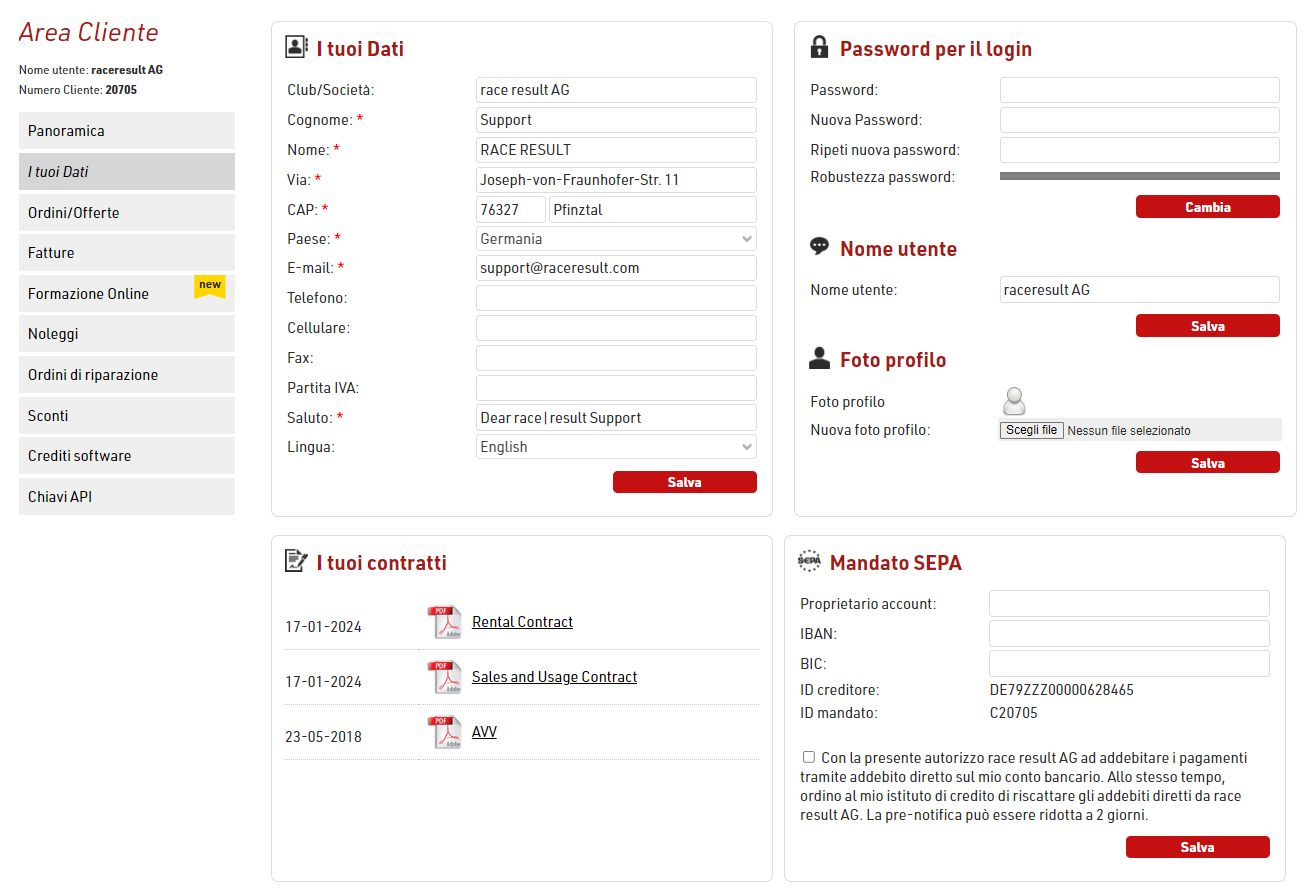
Task: Click the Sales and Usage Contract PDF icon
Action: tap(445, 677)
